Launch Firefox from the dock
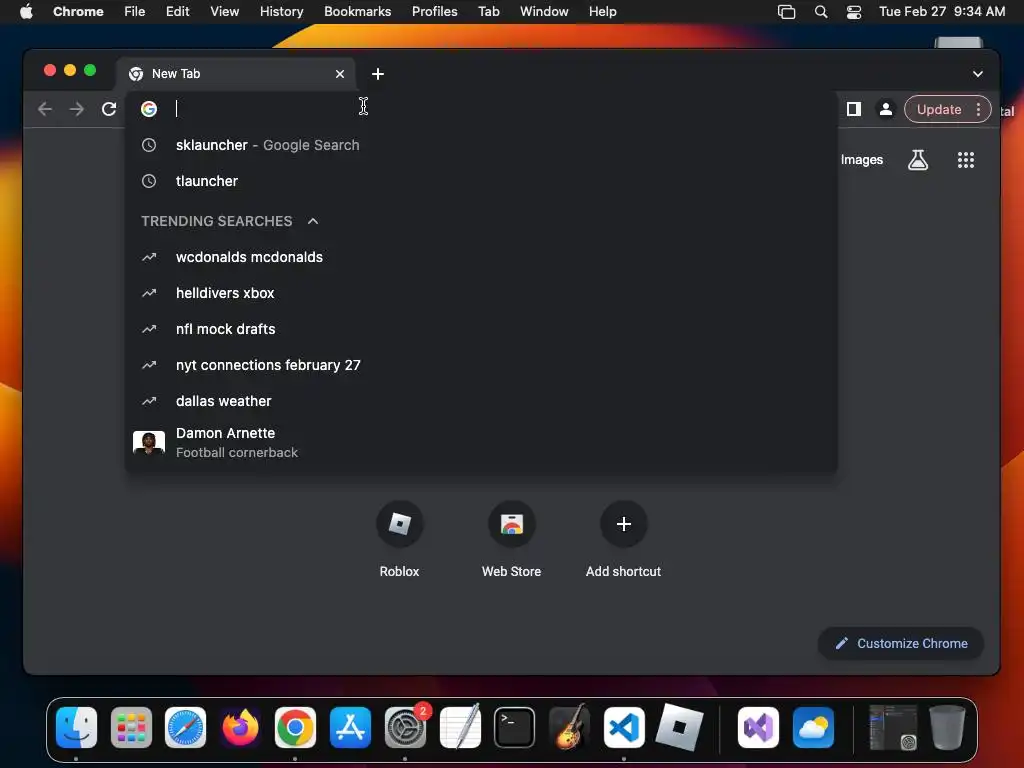 click(240, 728)
